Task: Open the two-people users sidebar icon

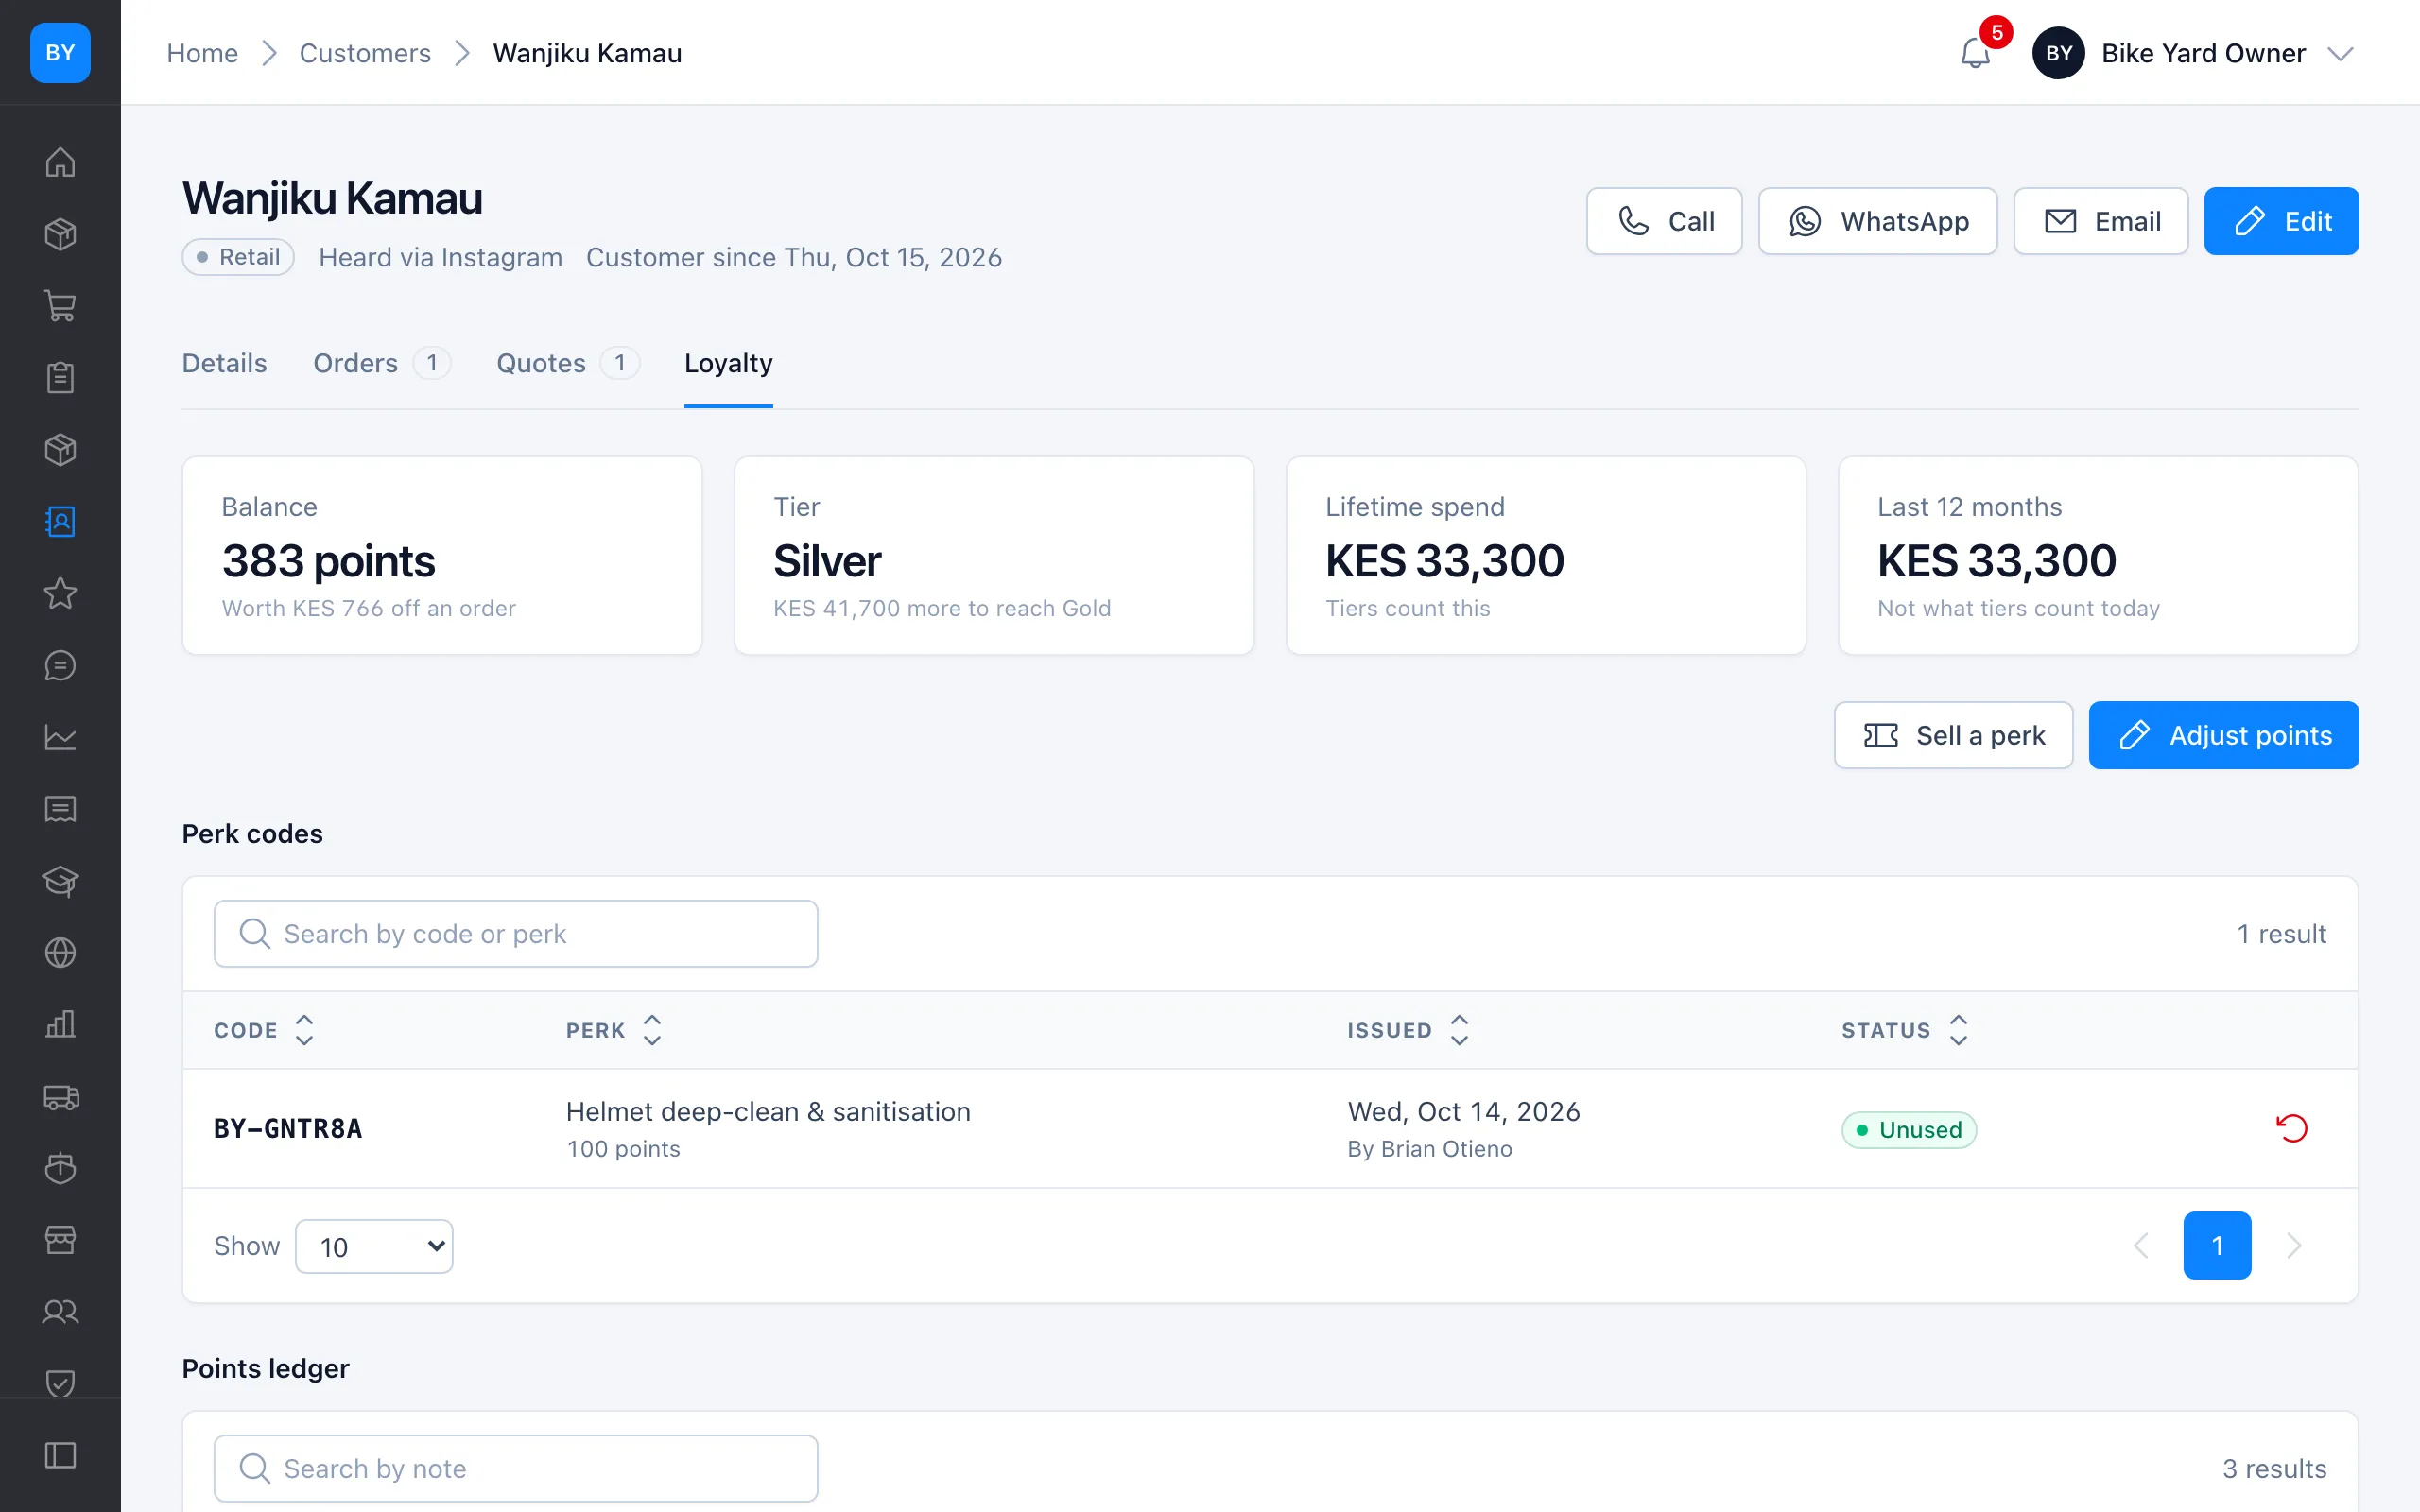Action: pyautogui.click(x=60, y=1312)
